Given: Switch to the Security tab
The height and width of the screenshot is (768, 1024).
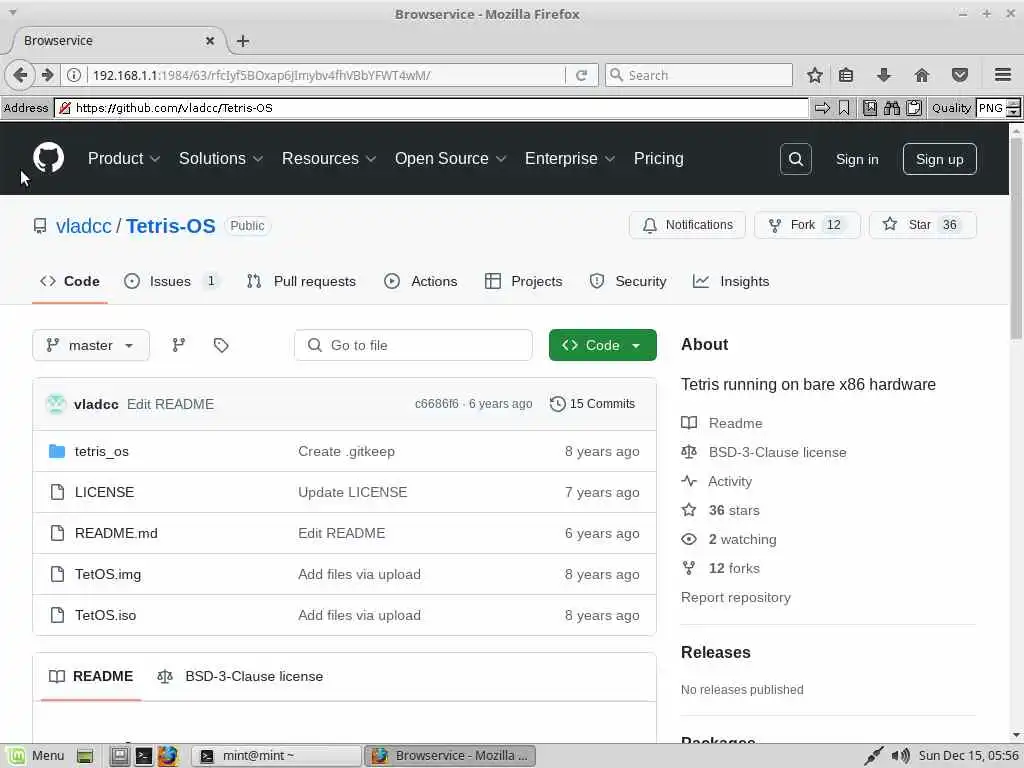Looking at the screenshot, I should click(x=628, y=281).
